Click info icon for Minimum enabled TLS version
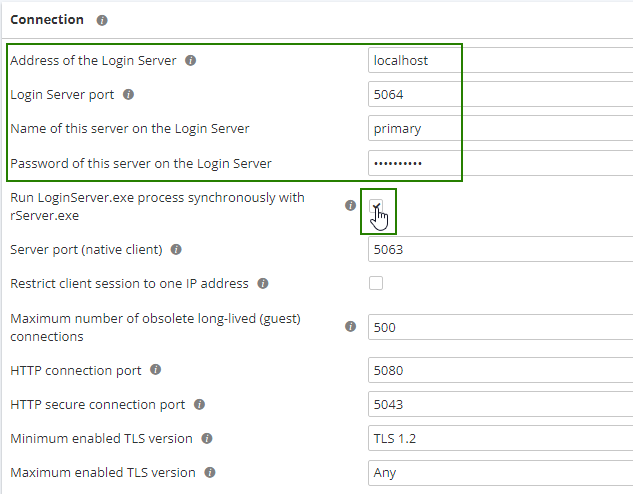 pyautogui.click(x=206, y=438)
